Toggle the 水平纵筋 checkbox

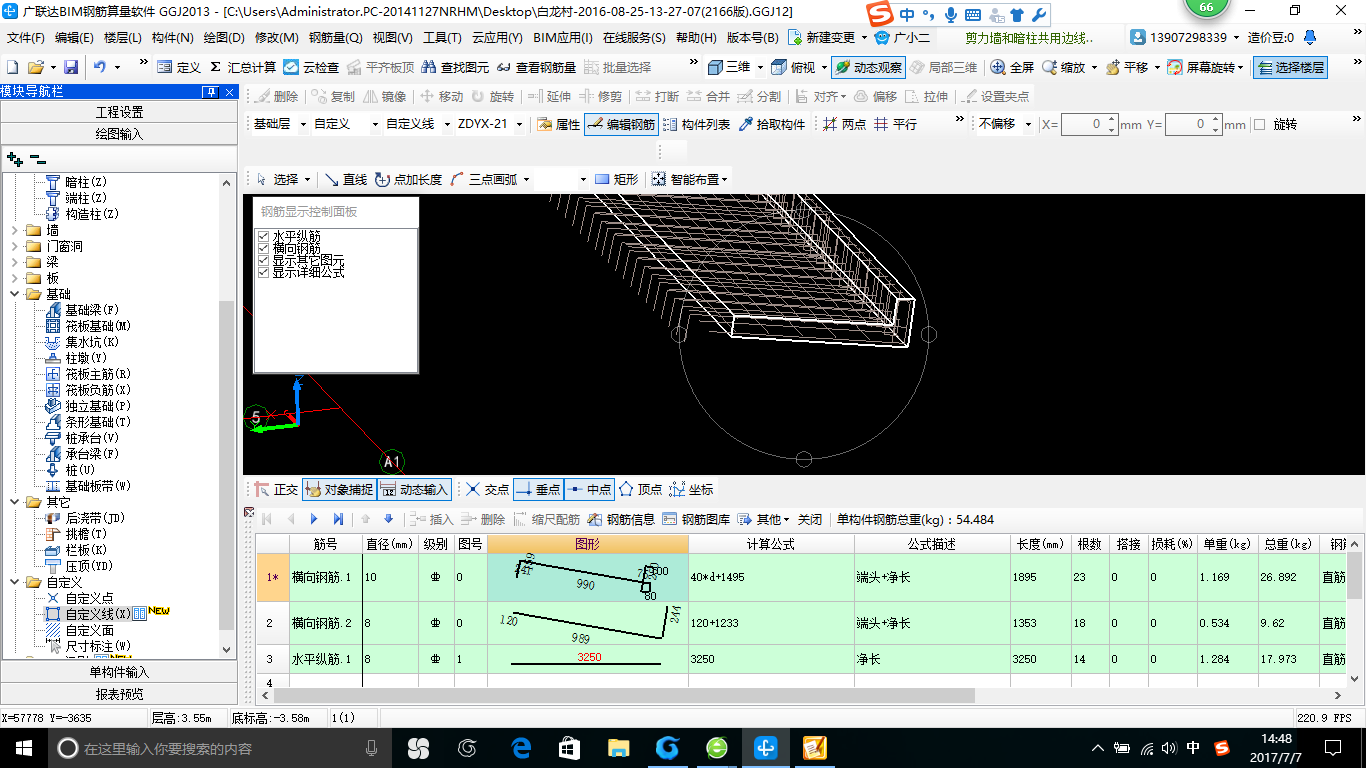point(264,236)
